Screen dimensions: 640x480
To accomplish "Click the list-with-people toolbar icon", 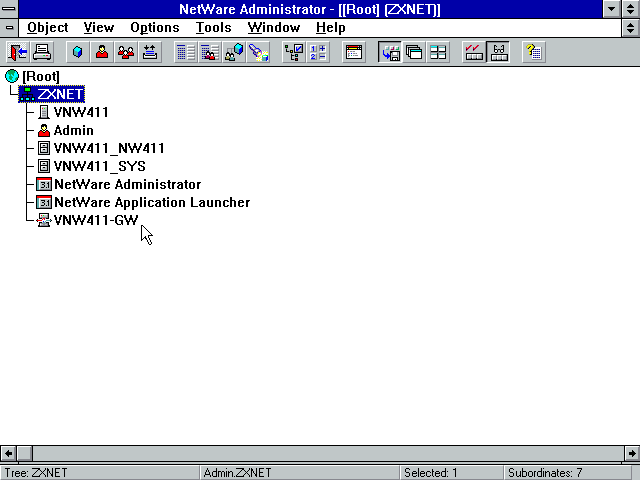I will click(x=209, y=52).
